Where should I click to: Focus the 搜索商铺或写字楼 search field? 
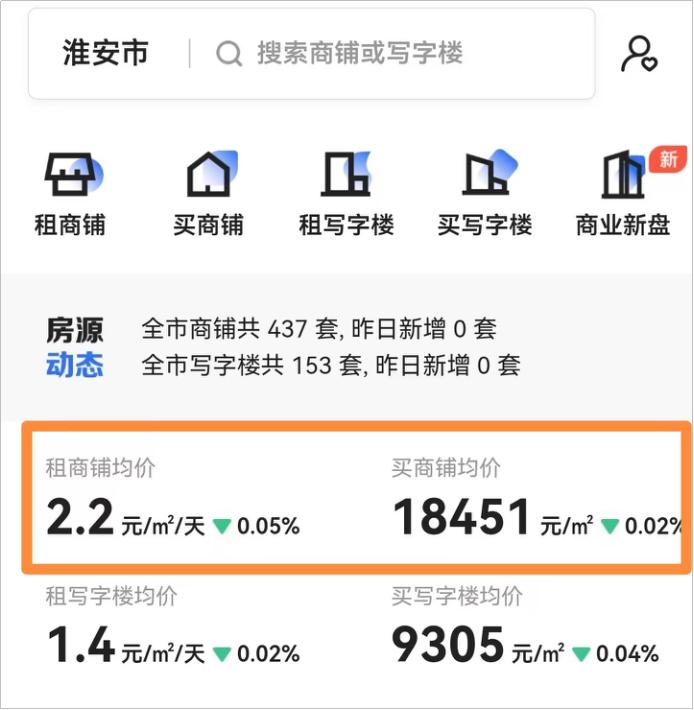click(360, 53)
